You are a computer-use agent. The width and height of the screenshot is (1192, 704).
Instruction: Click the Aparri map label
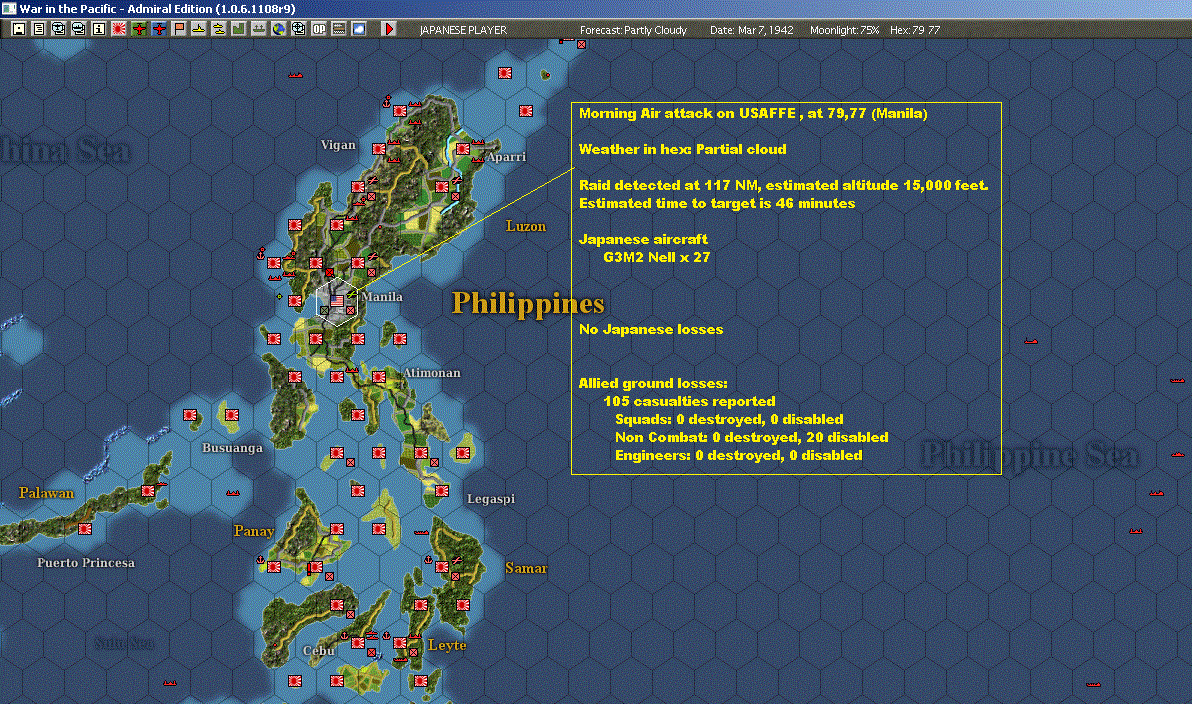[x=506, y=157]
